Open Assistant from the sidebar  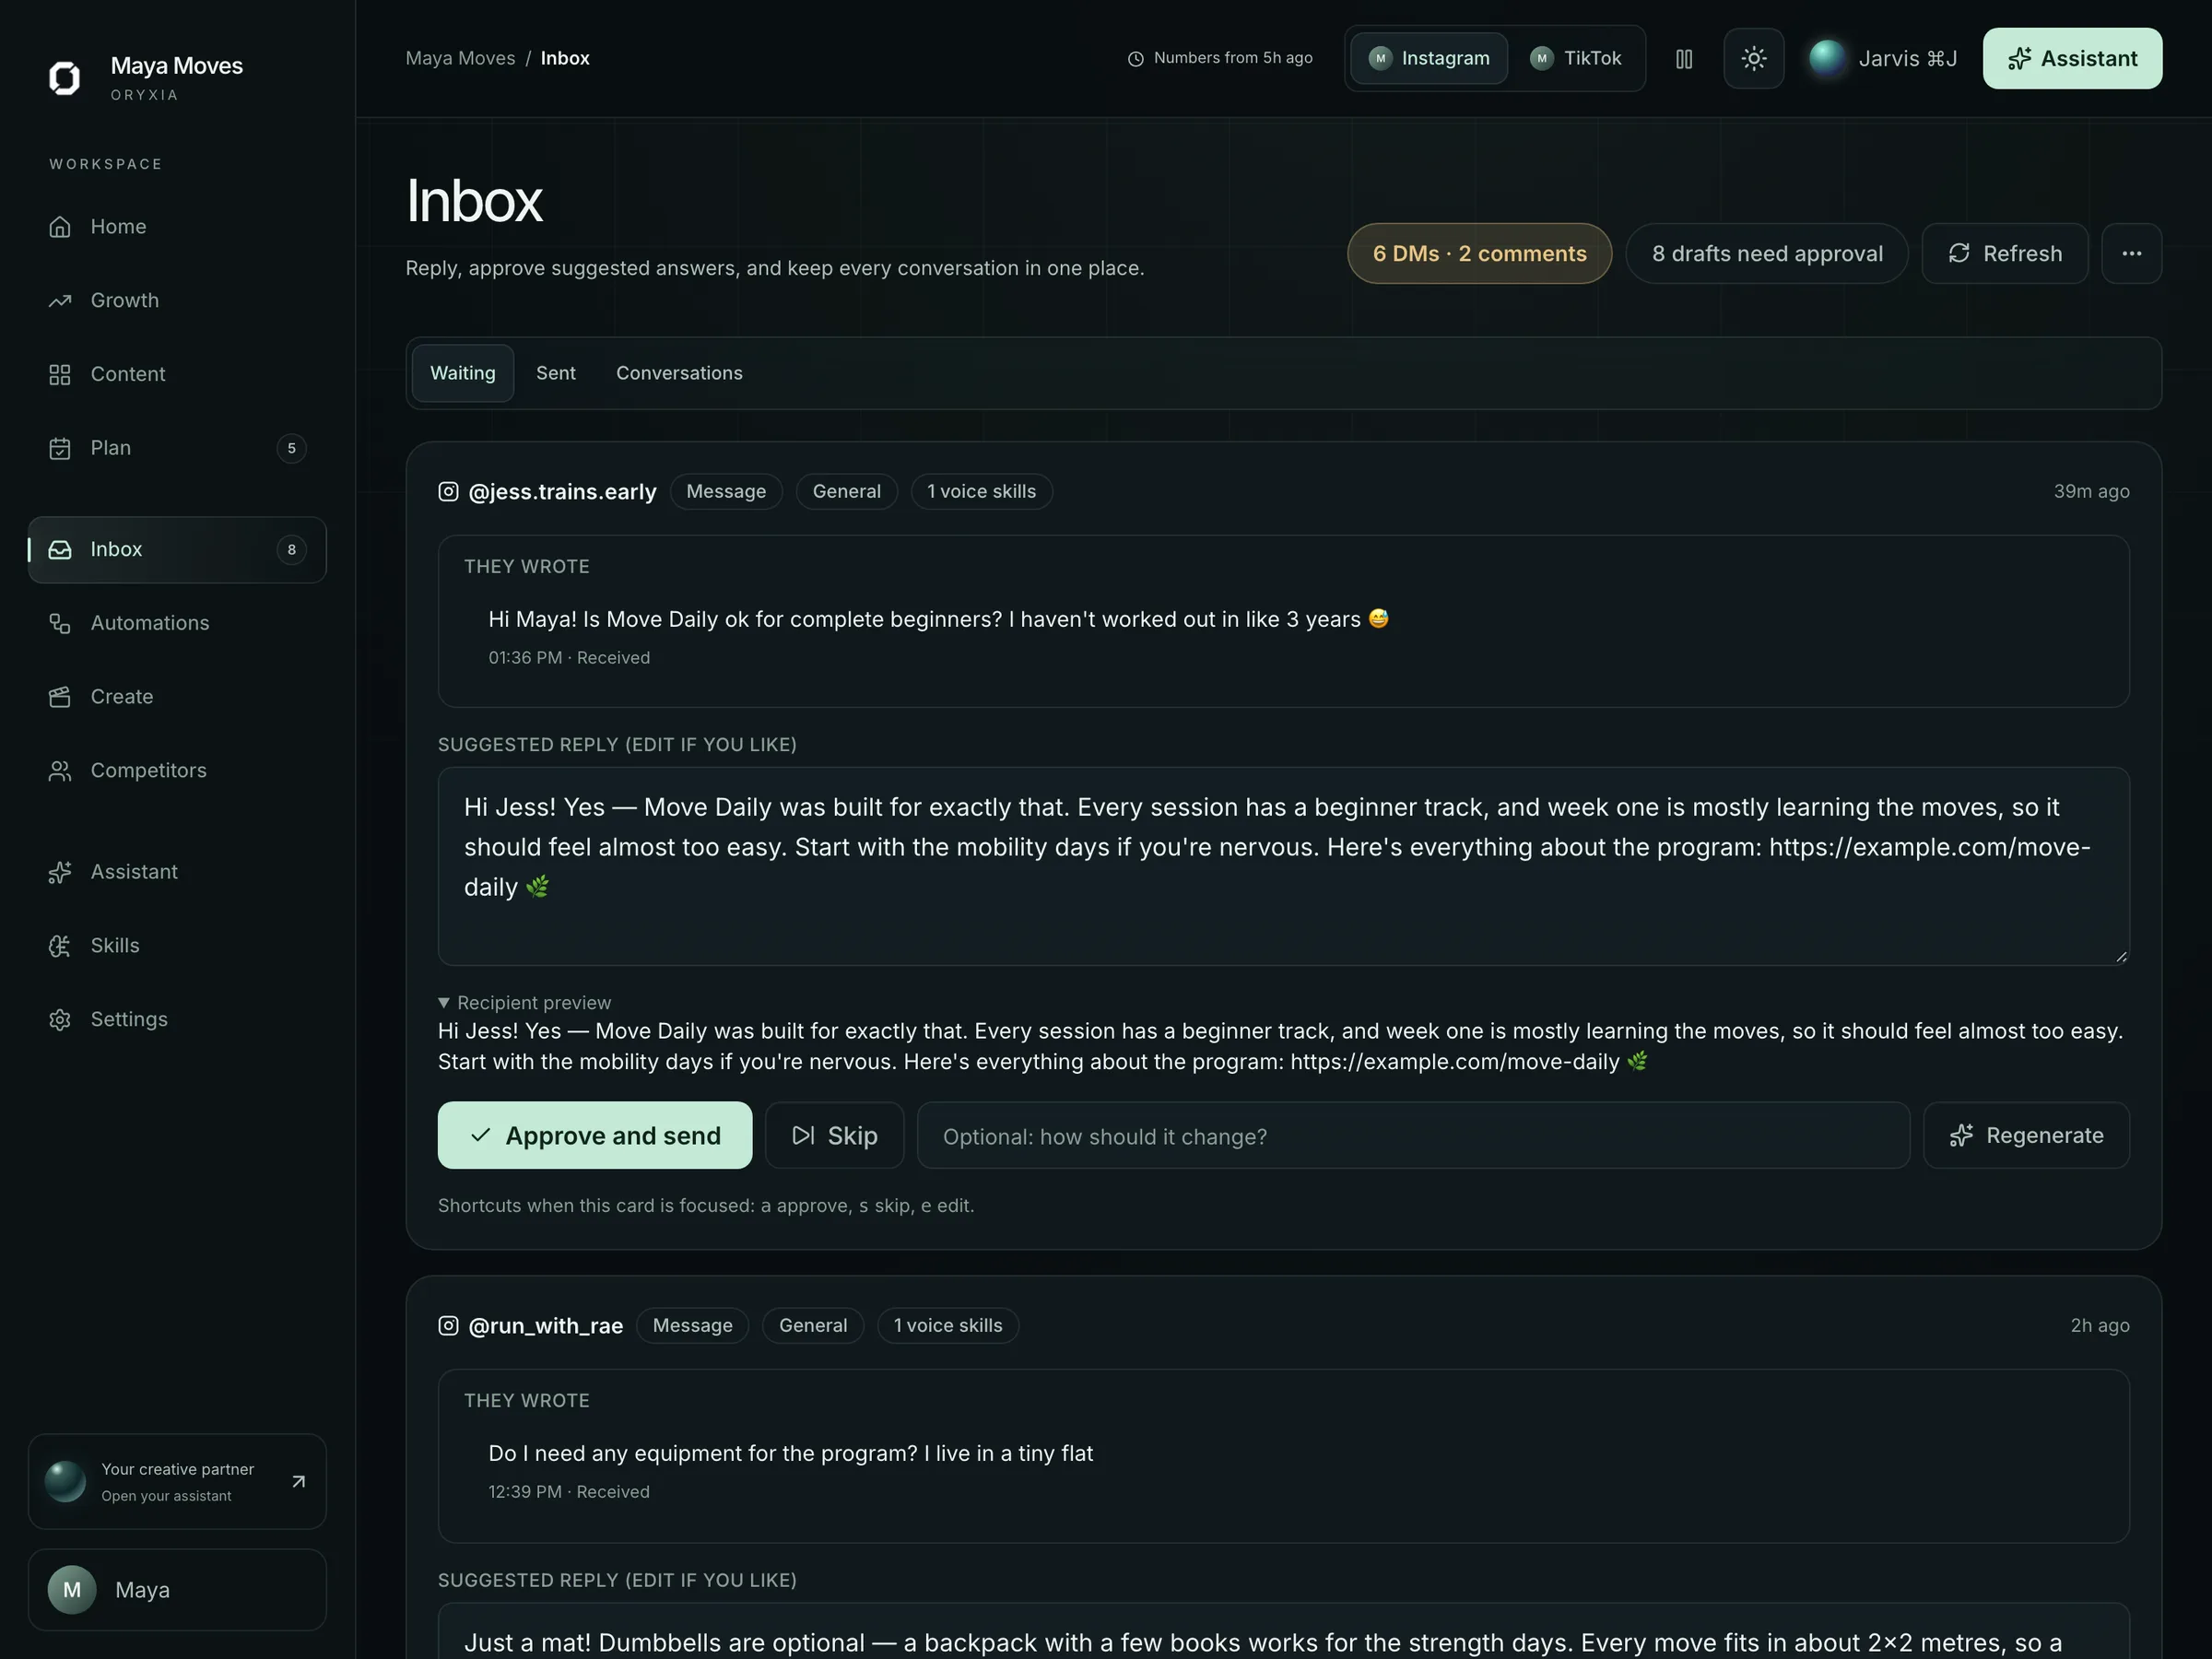pos(177,872)
